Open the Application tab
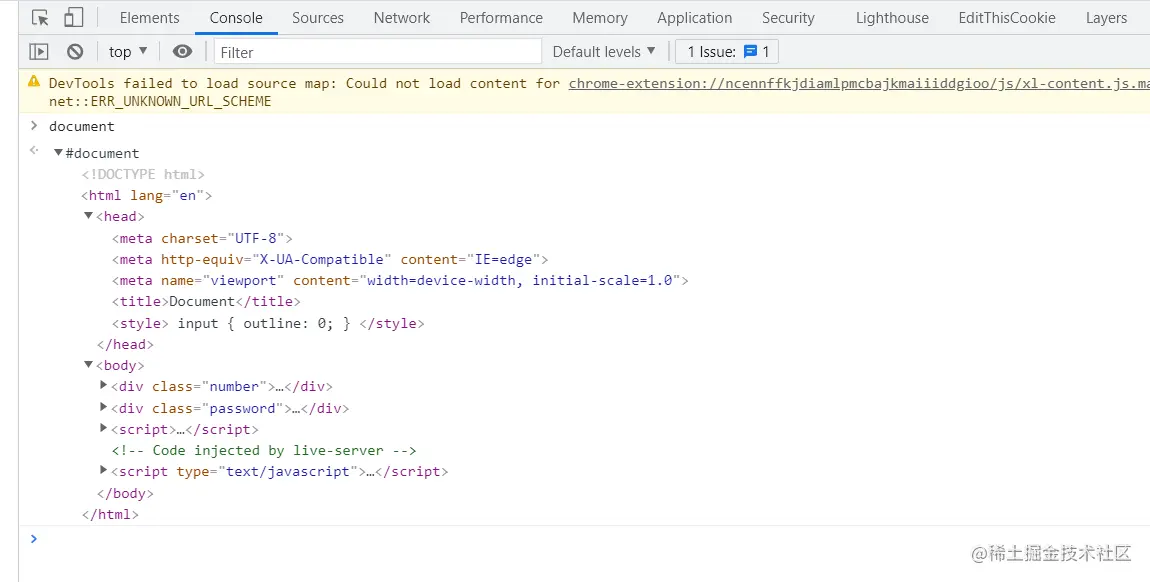The height and width of the screenshot is (582, 1150). [695, 18]
